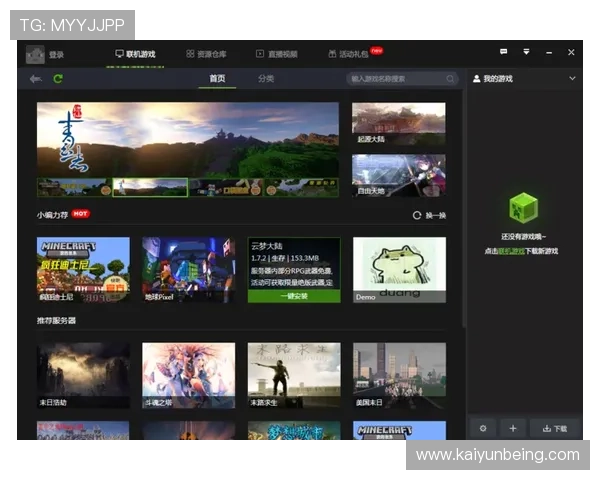The width and height of the screenshot is (600, 480).
Task: Click the 一键安装 green button
Action: point(294,296)
